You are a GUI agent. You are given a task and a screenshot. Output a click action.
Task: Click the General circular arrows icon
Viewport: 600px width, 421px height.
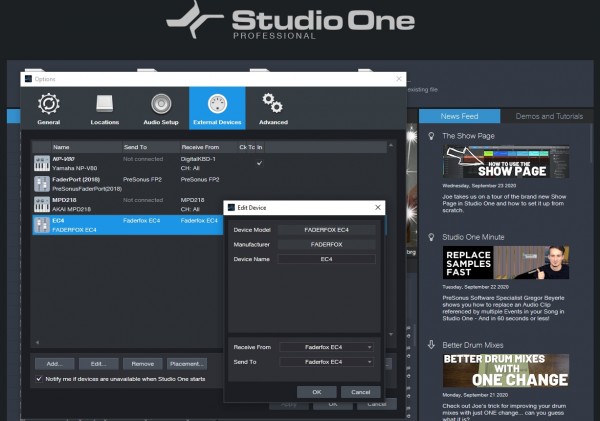tap(49, 103)
